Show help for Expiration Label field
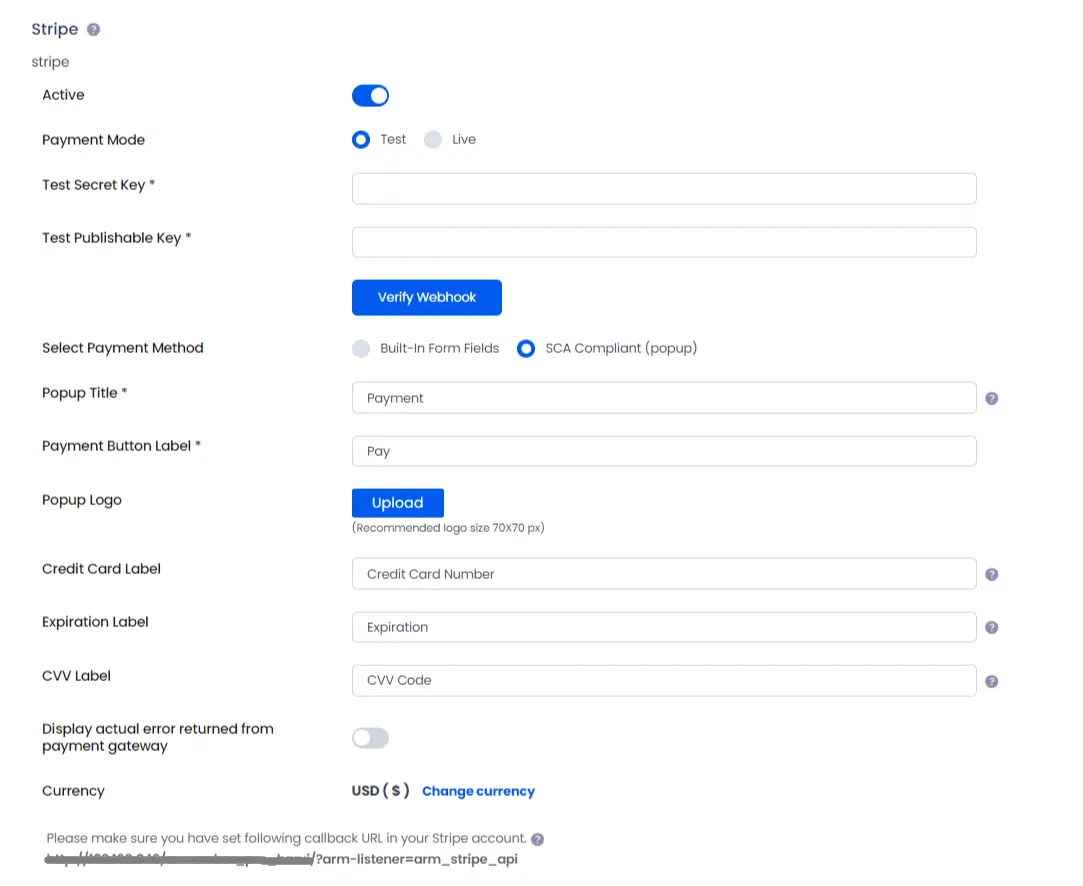The height and width of the screenshot is (886, 1083). click(x=991, y=628)
